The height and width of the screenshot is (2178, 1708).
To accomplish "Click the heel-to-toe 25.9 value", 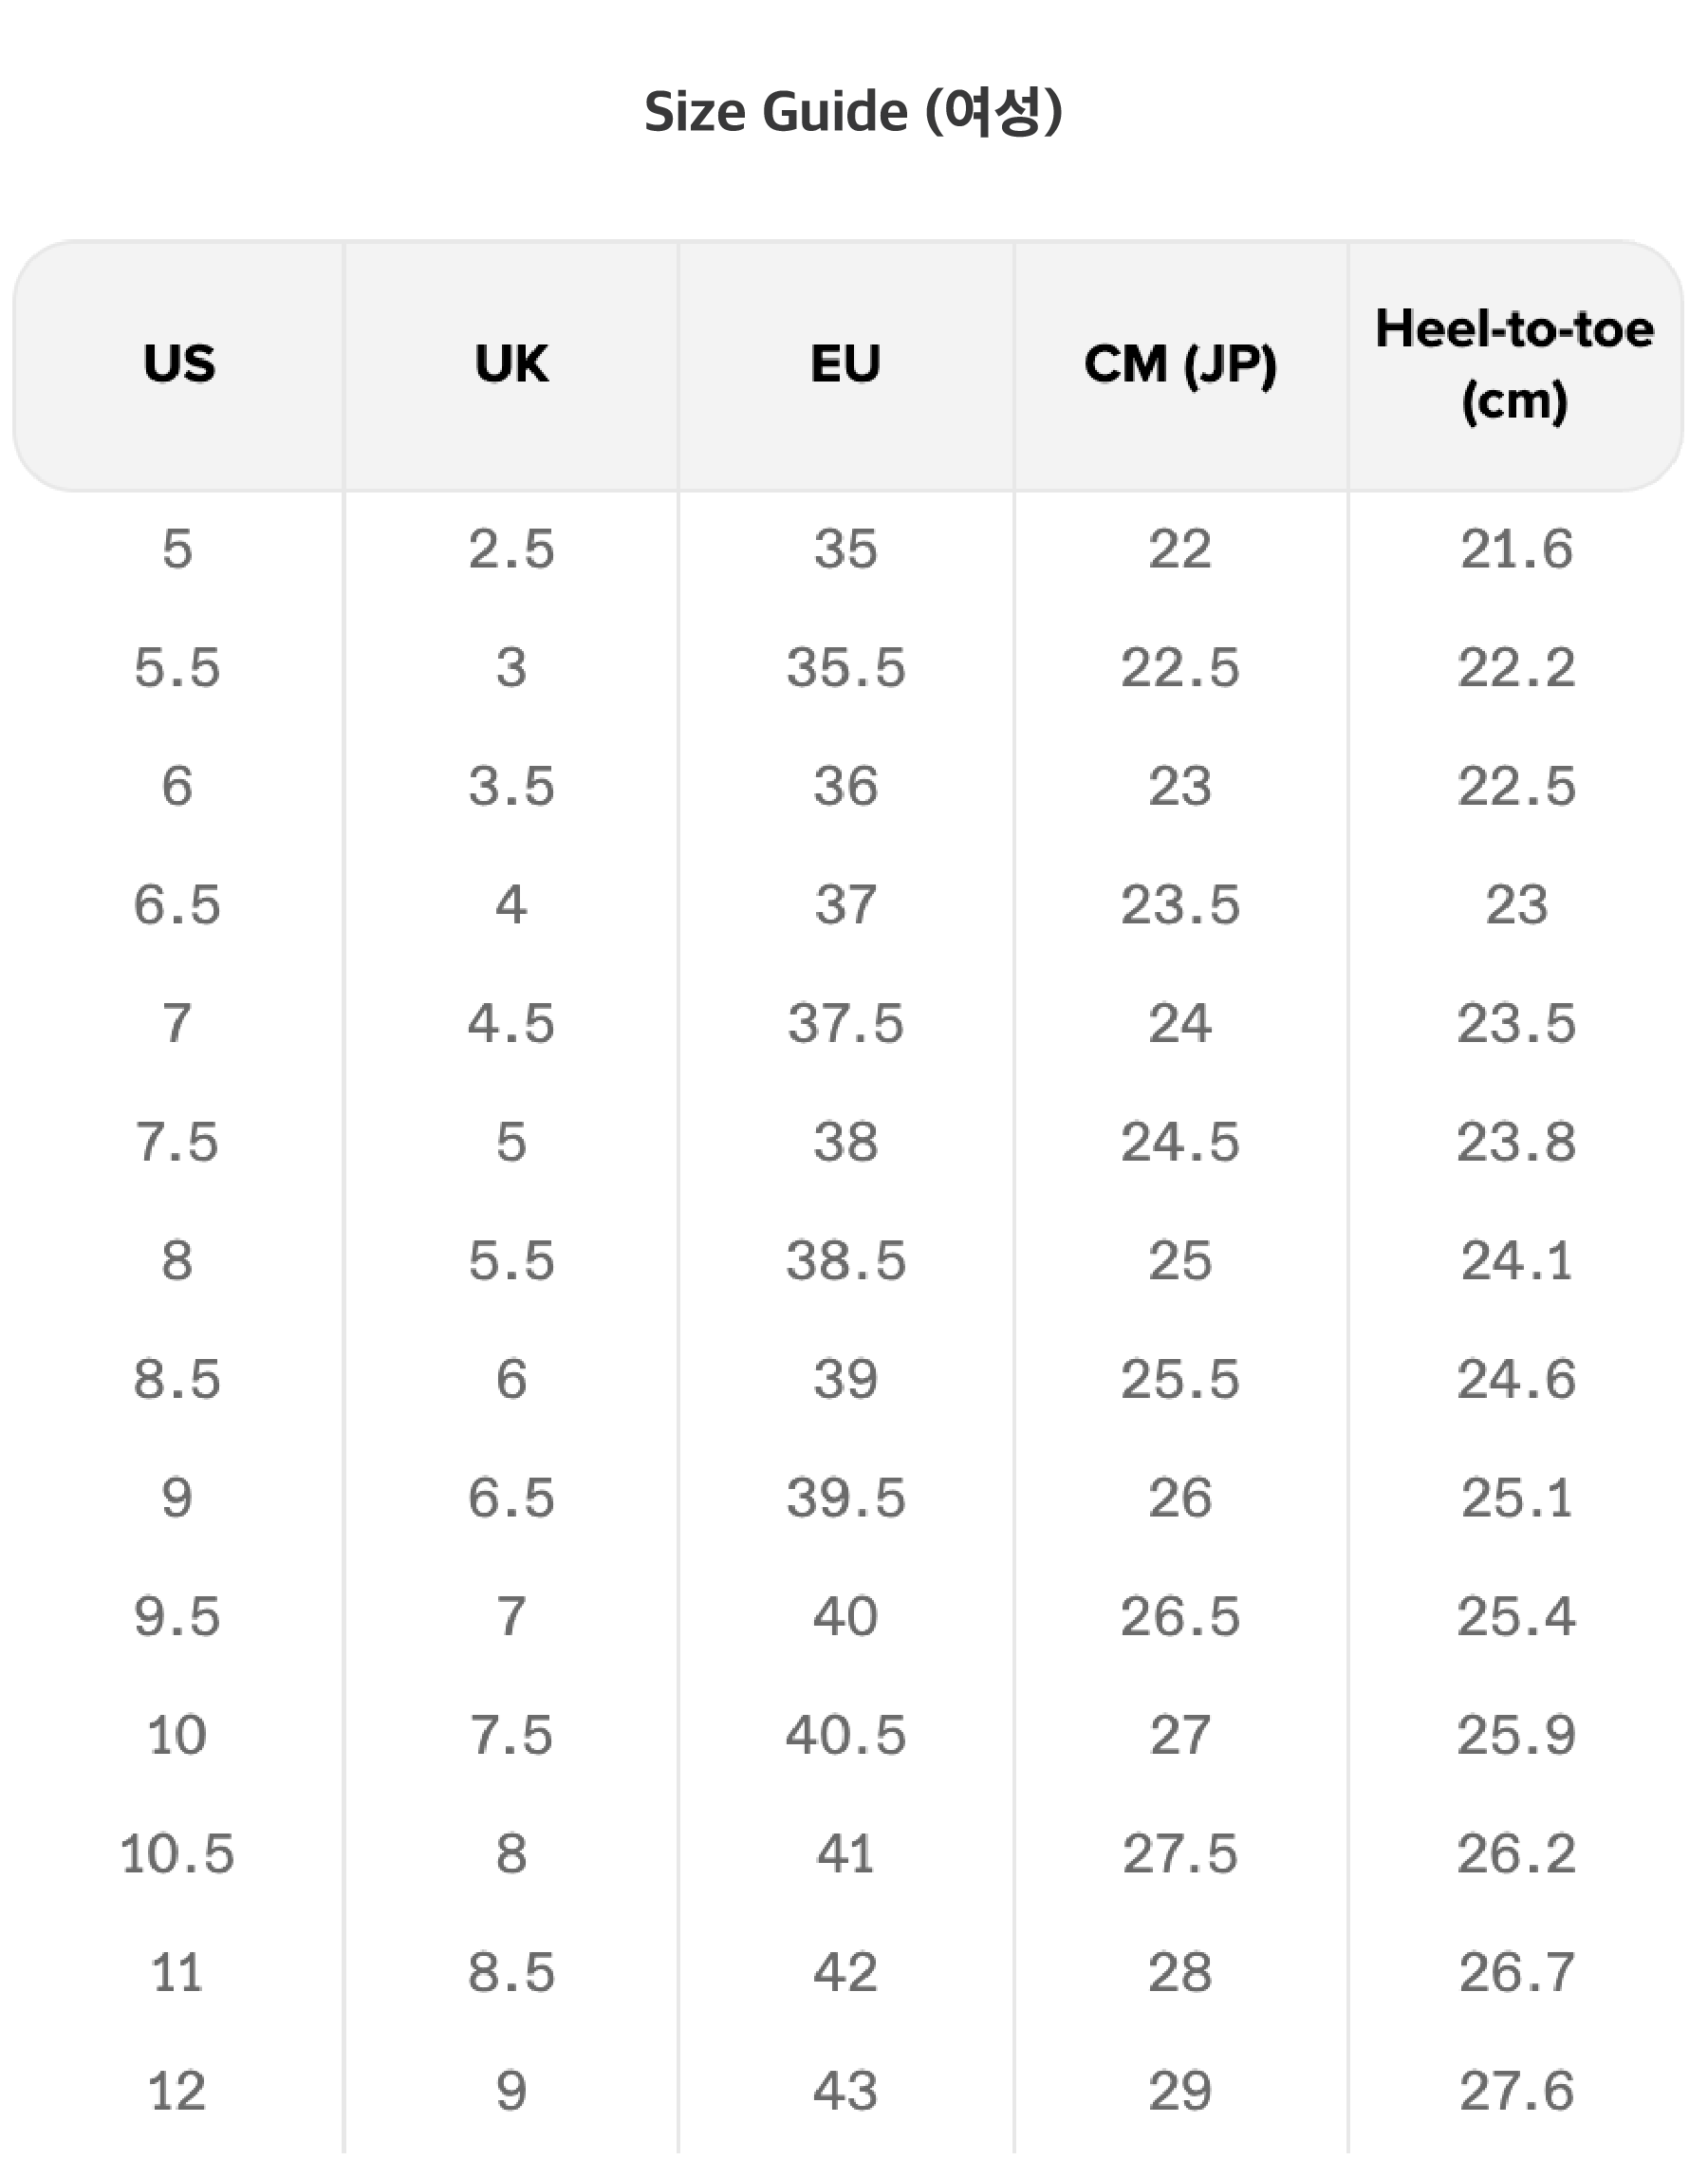I will [1516, 1735].
